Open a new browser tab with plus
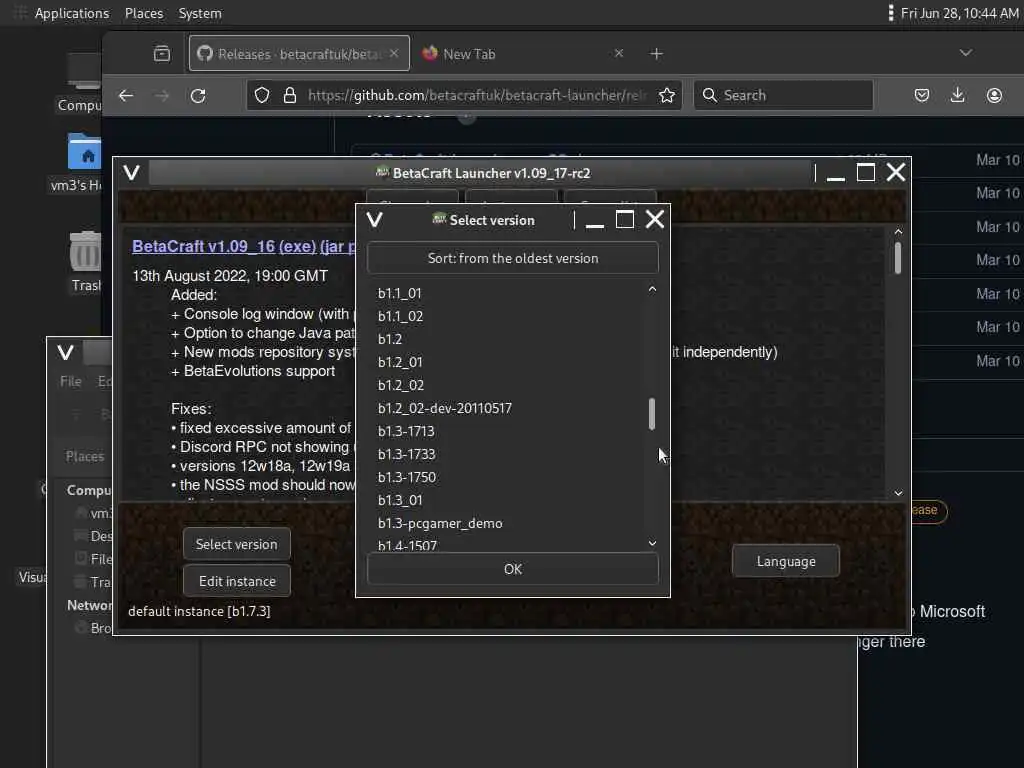Screen dimensions: 1024x768 [656, 54]
